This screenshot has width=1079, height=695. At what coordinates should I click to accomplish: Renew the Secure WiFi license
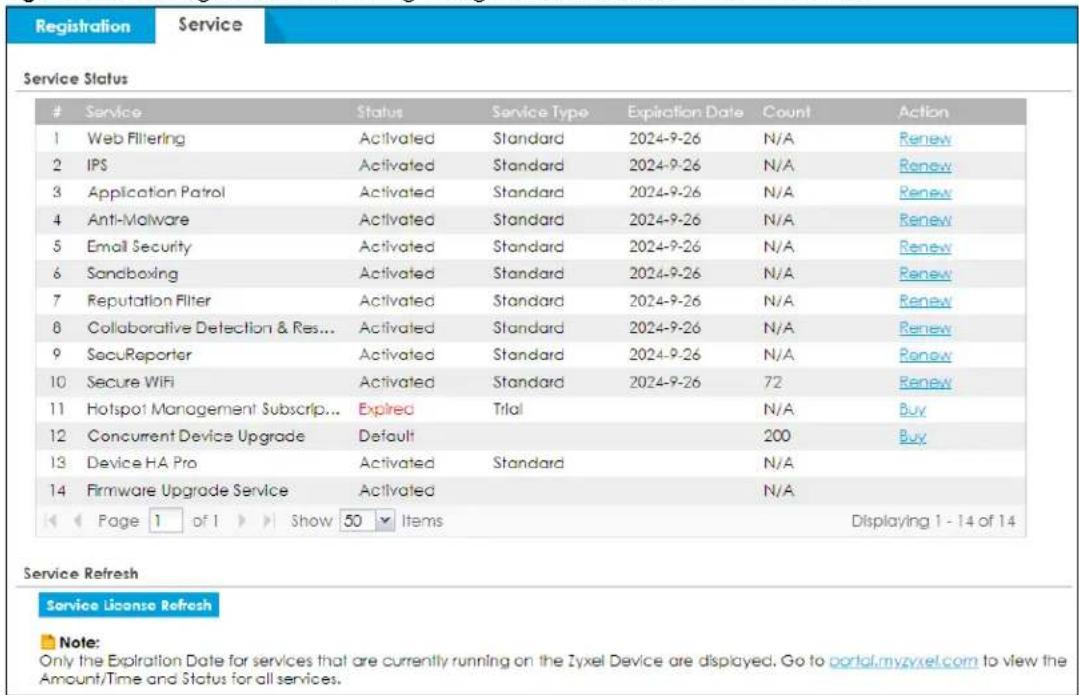point(925,382)
